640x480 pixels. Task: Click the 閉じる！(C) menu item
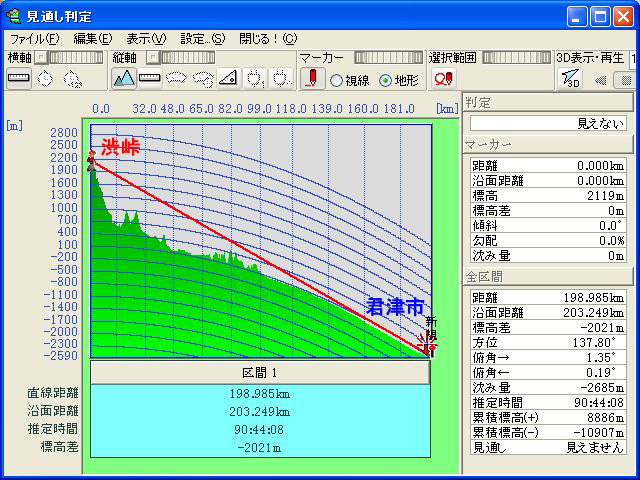pos(268,39)
